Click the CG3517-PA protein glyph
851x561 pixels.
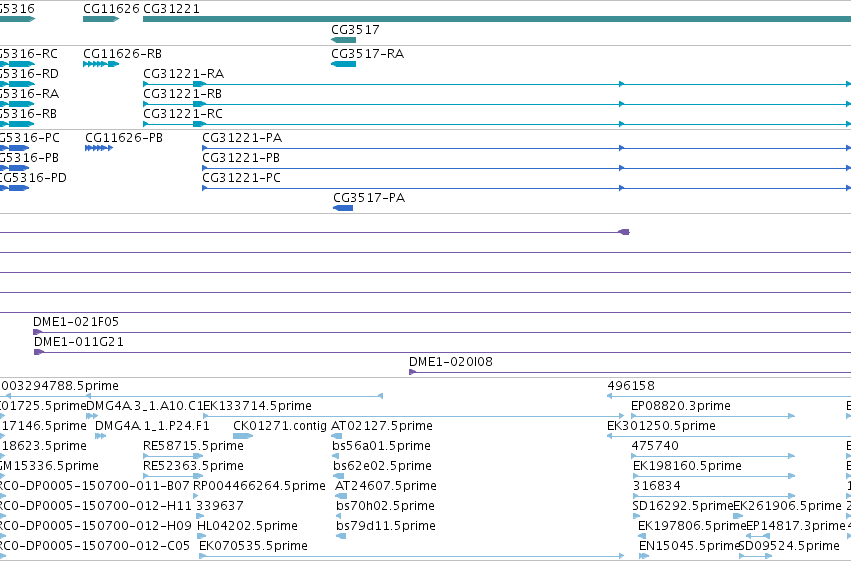(343, 208)
